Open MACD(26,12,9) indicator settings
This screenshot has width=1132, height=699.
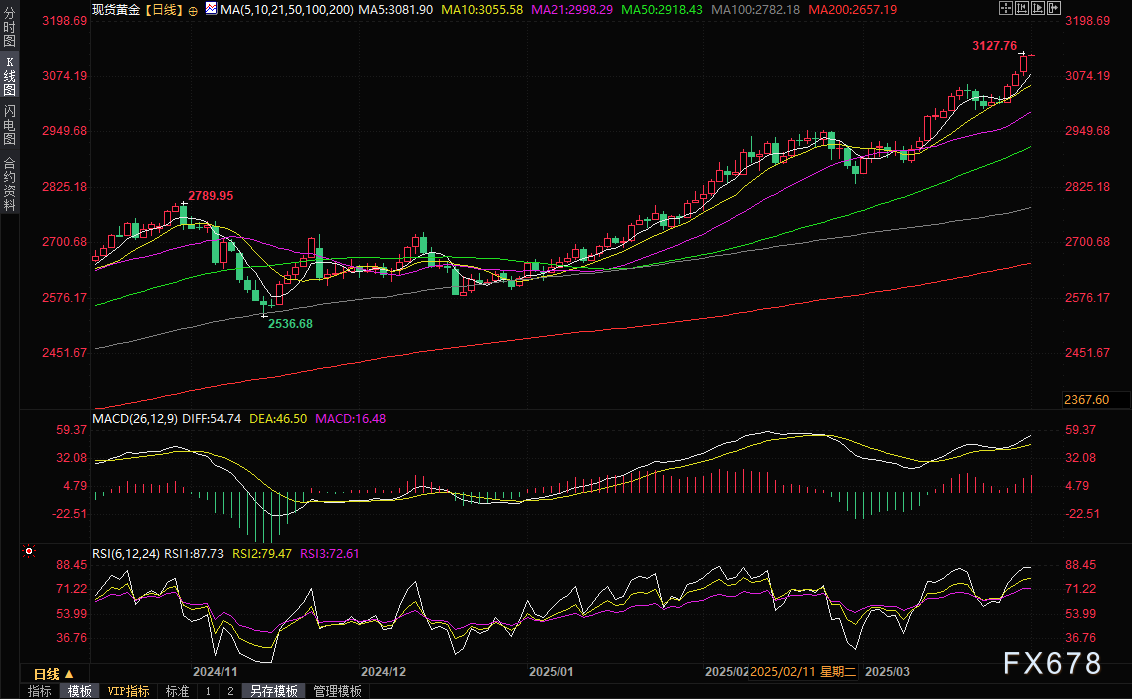pyautogui.click(x=135, y=419)
